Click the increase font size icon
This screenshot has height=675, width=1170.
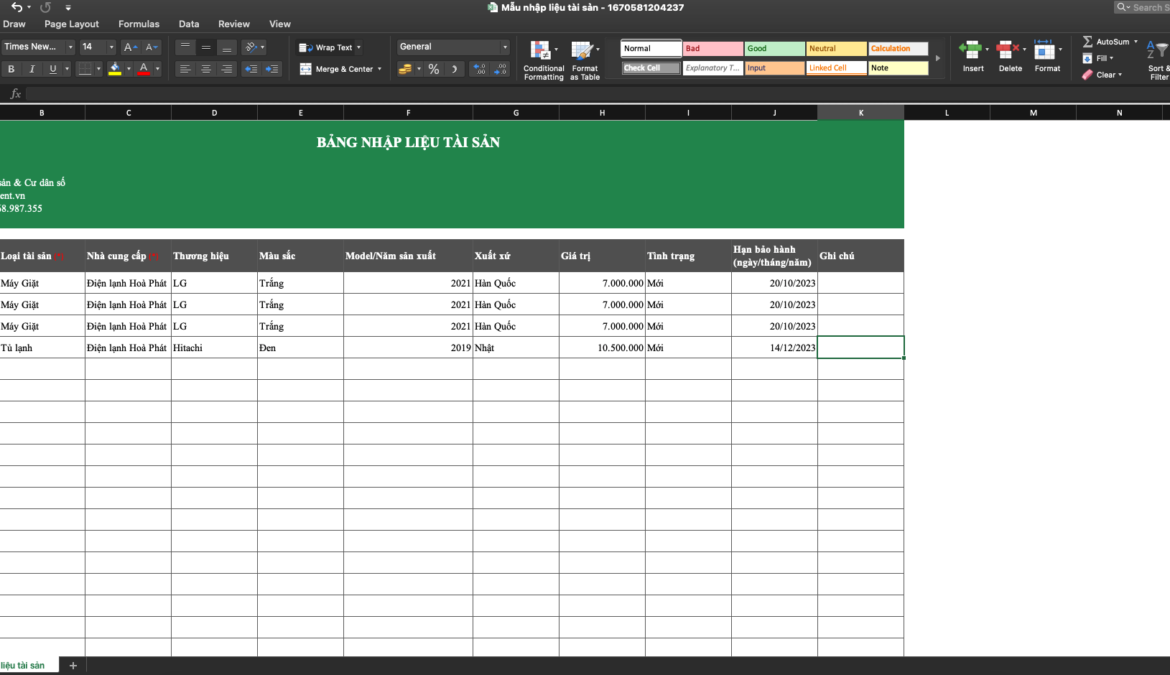[x=130, y=47]
